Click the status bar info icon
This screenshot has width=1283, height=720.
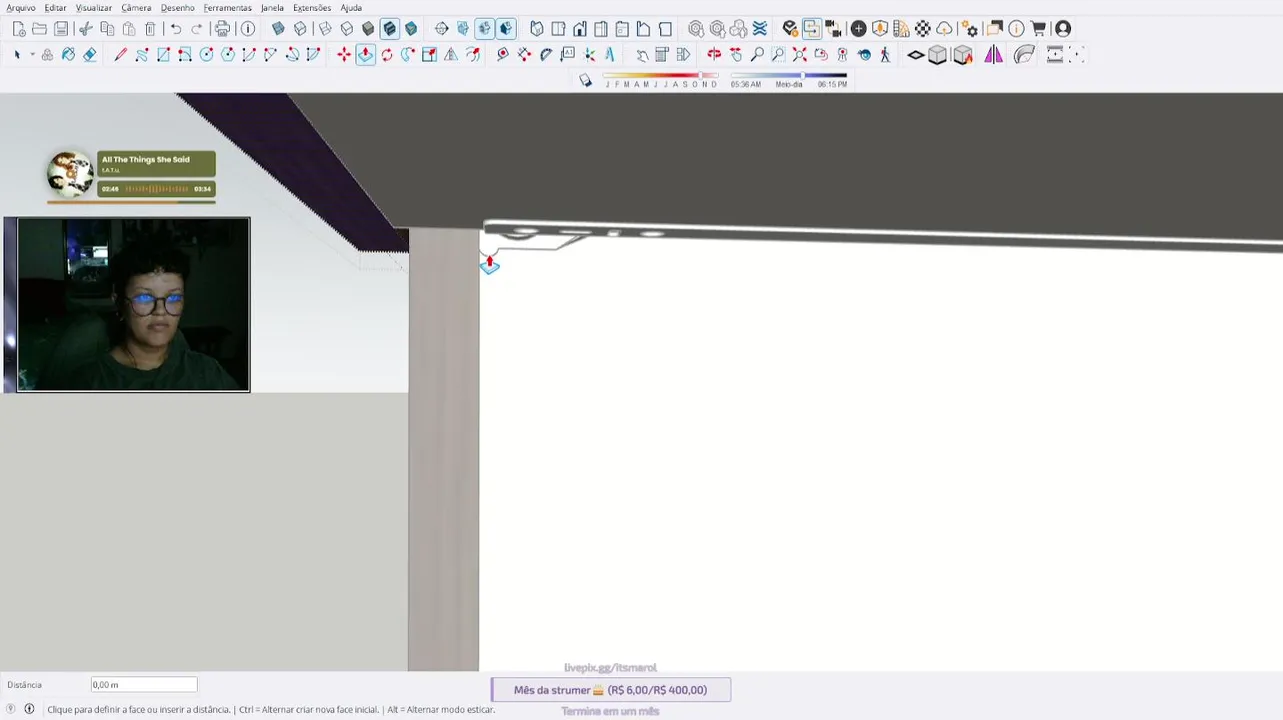29,709
